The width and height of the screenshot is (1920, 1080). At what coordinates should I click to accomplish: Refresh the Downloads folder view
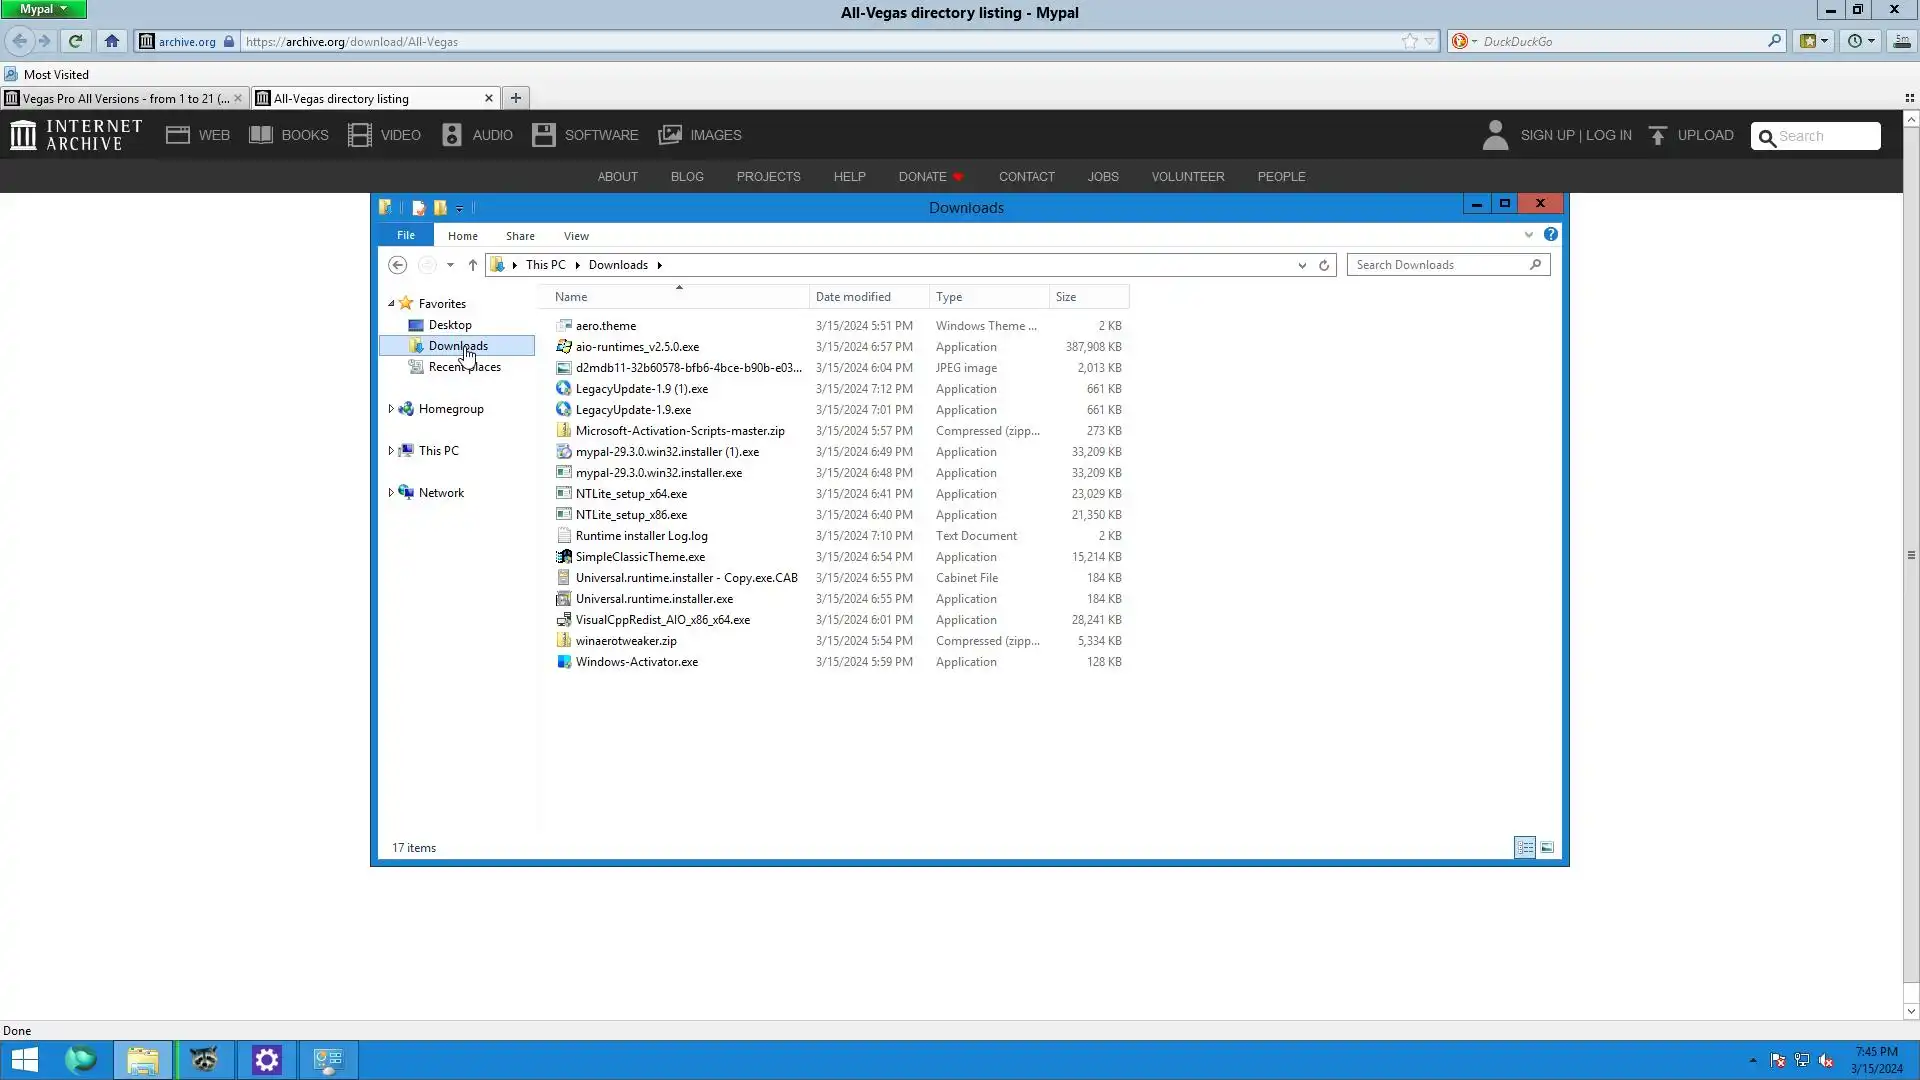[x=1324, y=265]
